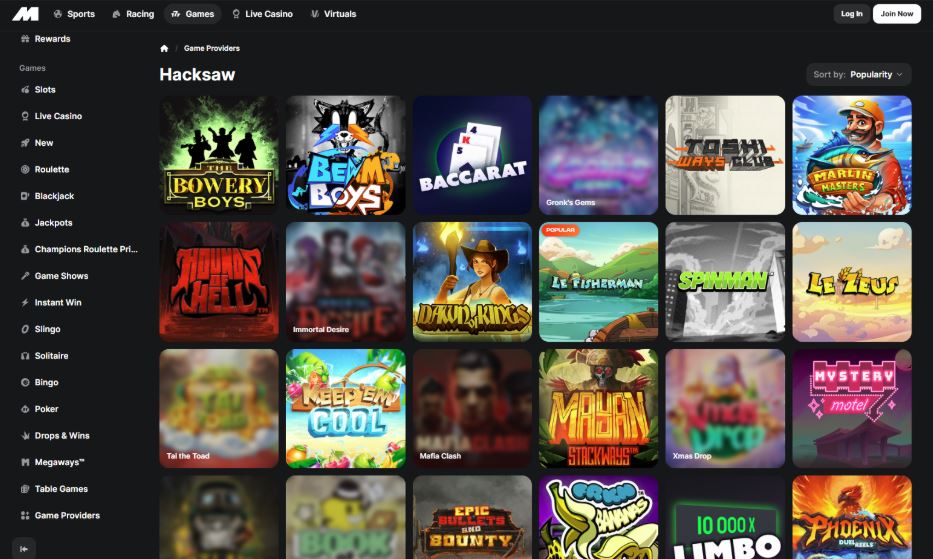Image resolution: width=933 pixels, height=559 pixels.
Task: Click the New rocket icon
Action: tap(25, 143)
